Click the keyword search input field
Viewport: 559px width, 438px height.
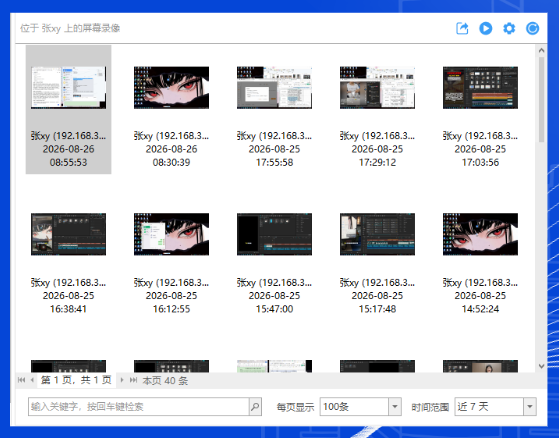(x=139, y=407)
